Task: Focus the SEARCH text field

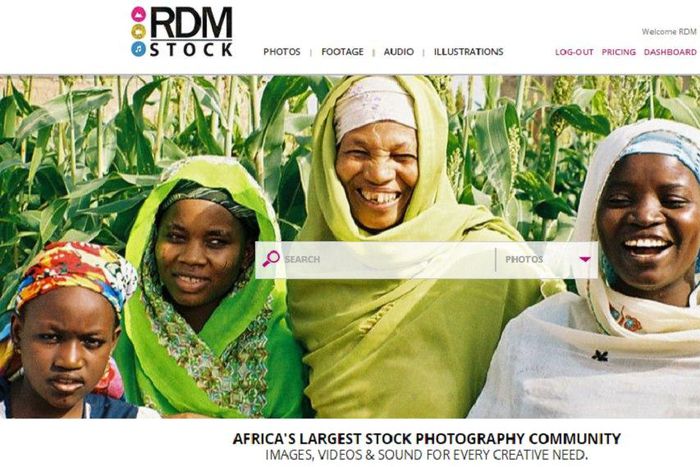Action: 388,259
